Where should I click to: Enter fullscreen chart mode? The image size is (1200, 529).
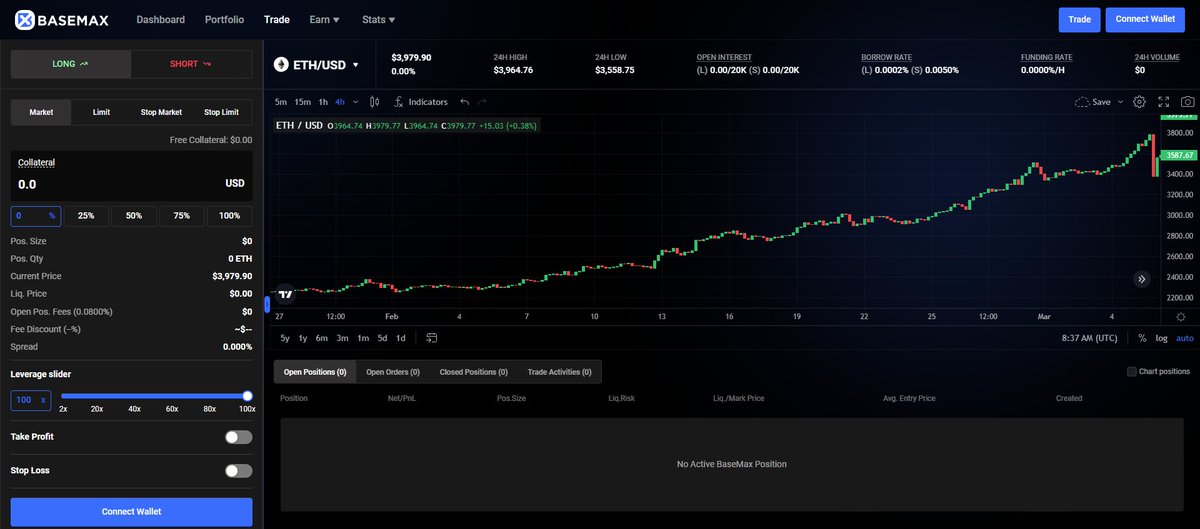tap(1163, 102)
